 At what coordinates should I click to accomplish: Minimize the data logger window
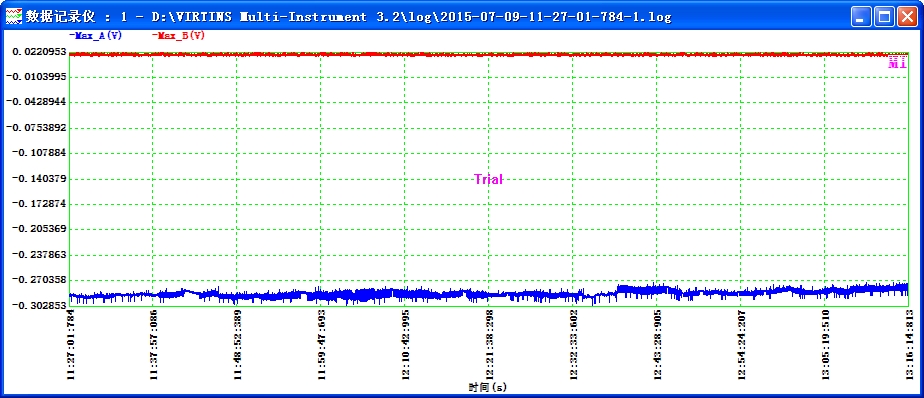pyautogui.click(x=861, y=17)
